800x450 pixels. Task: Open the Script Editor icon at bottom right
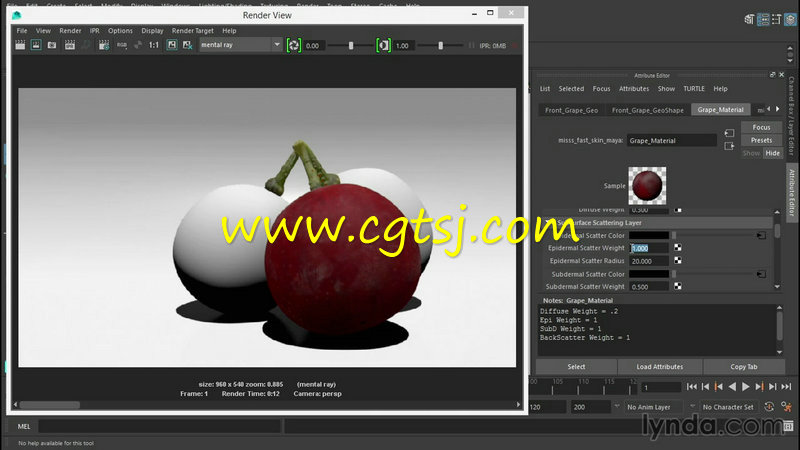coord(788,426)
